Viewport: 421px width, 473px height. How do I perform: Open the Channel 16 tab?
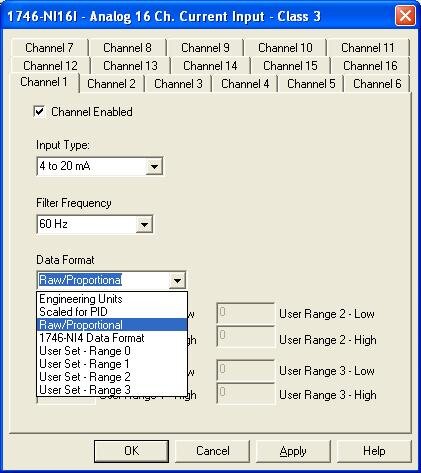point(370,66)
